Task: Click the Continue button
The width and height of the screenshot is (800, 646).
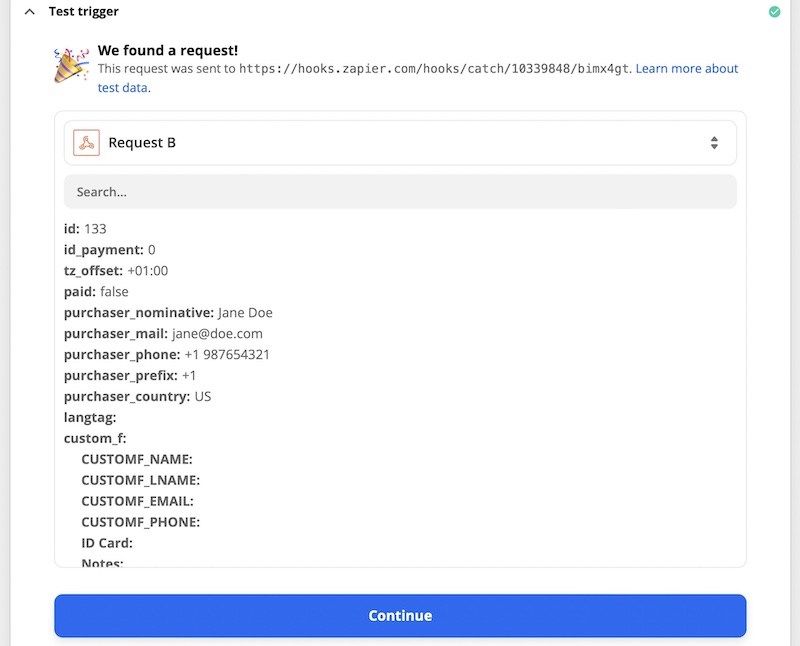Action: coord(400,615)
